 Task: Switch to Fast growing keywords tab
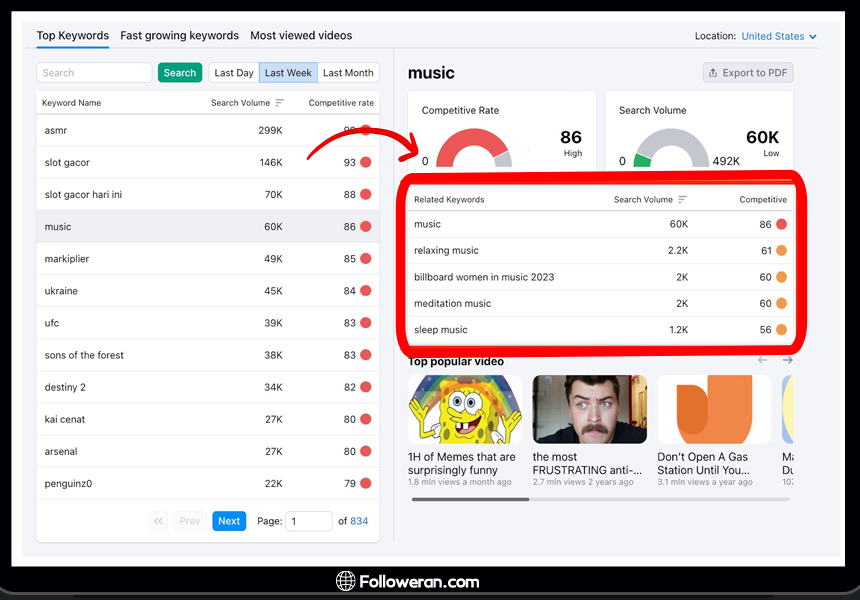(179, 36)
